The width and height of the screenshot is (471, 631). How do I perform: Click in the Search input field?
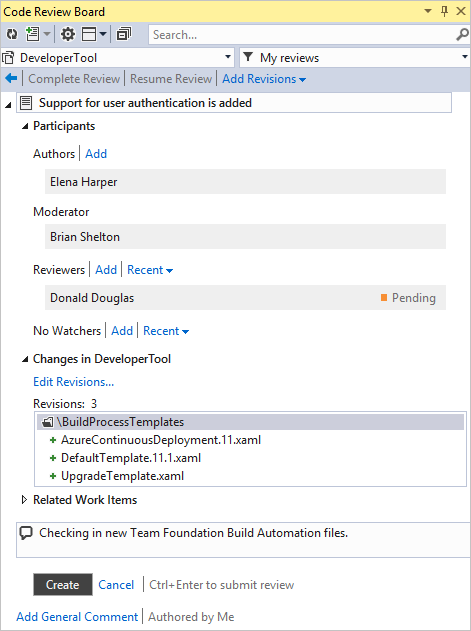[303, 35]
